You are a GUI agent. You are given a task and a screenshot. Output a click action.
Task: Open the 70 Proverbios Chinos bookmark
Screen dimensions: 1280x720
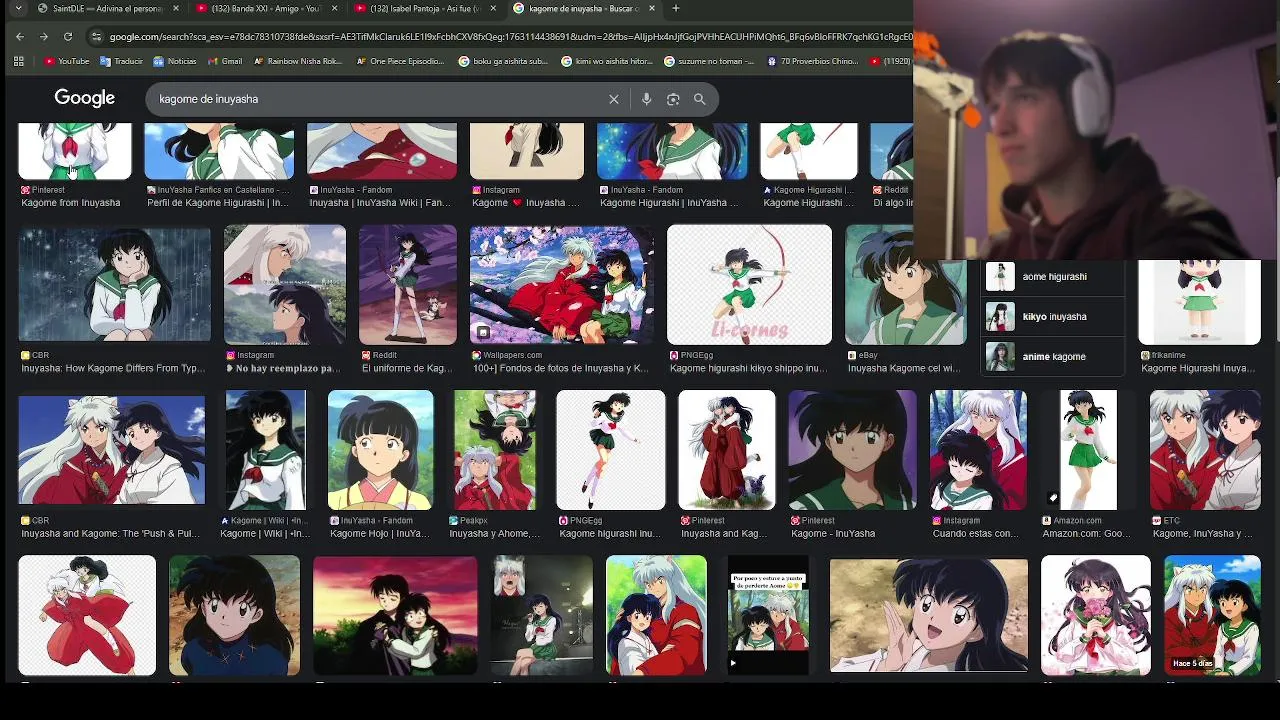tap(812, 61)
